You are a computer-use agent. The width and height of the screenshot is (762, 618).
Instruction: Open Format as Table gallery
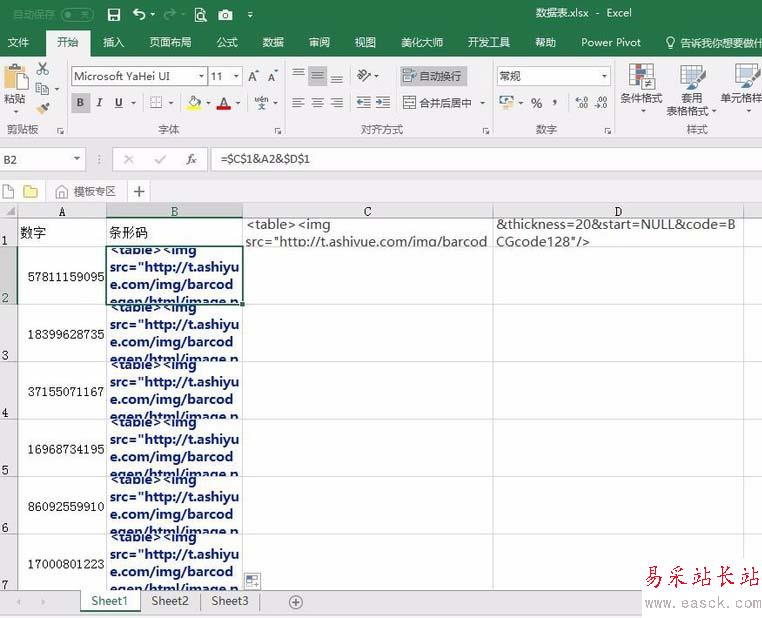692,89
